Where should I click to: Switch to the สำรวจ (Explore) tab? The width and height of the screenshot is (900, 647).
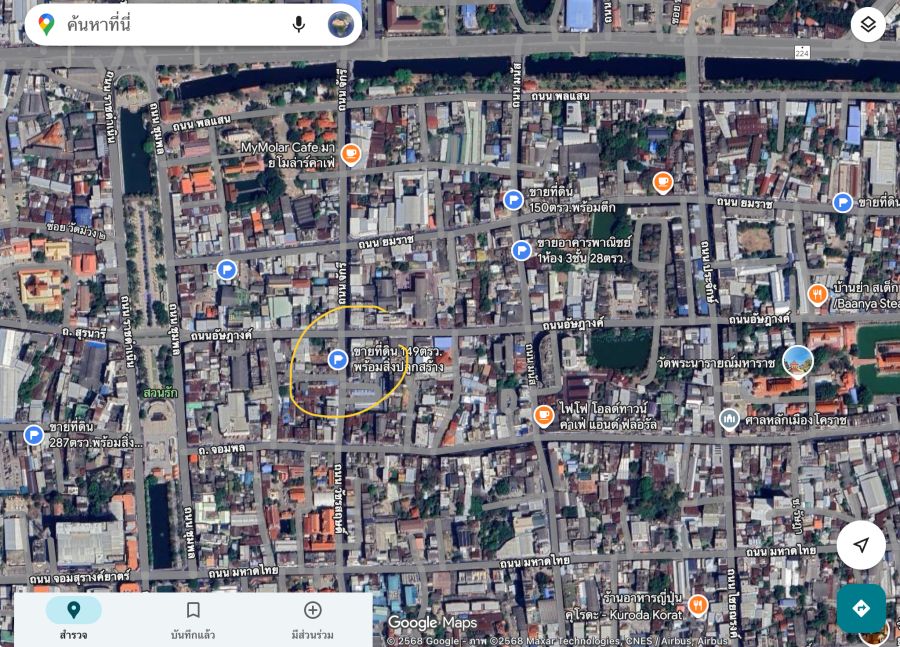pyautogui.click(x=73, y=618)
